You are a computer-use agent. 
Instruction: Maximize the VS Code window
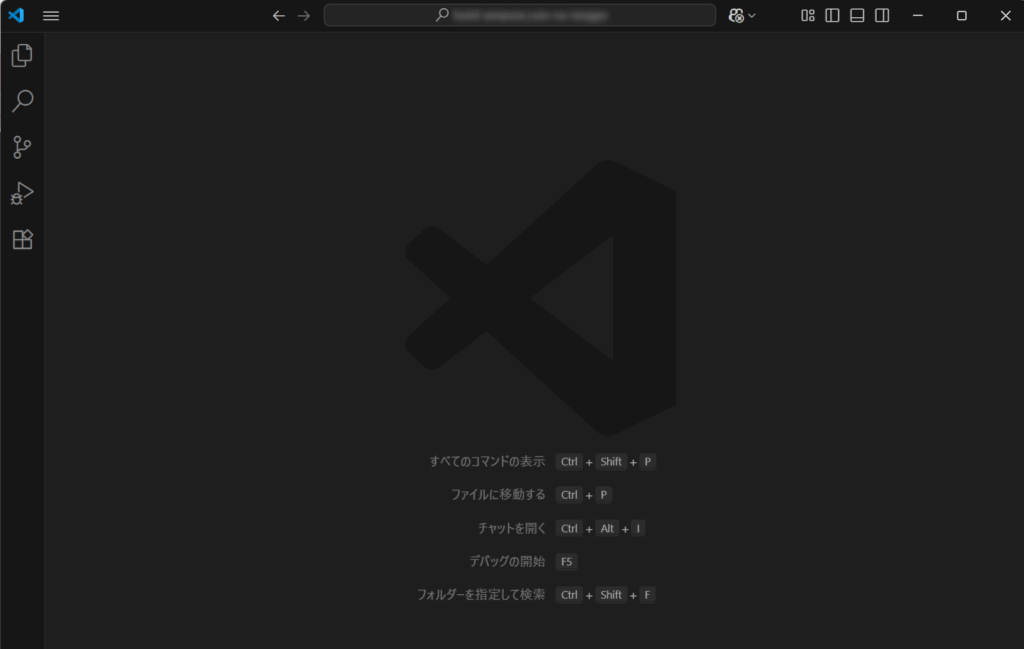[961, 16]
